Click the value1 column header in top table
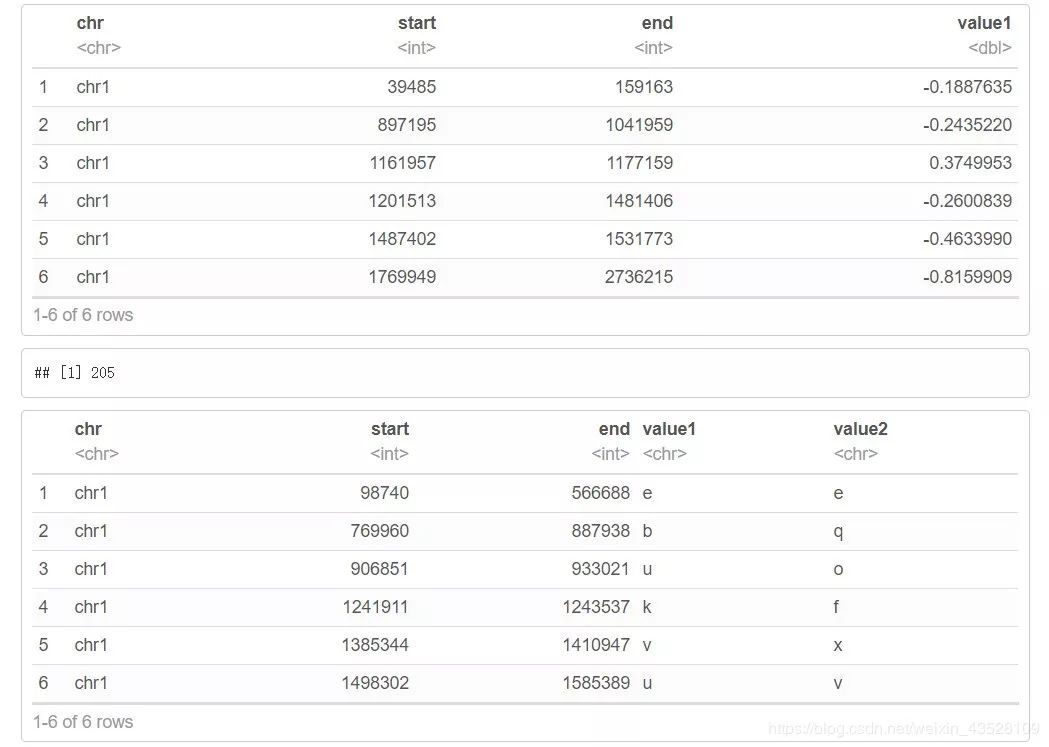Viewport: 1049px width, 747px height. [984, 23]
